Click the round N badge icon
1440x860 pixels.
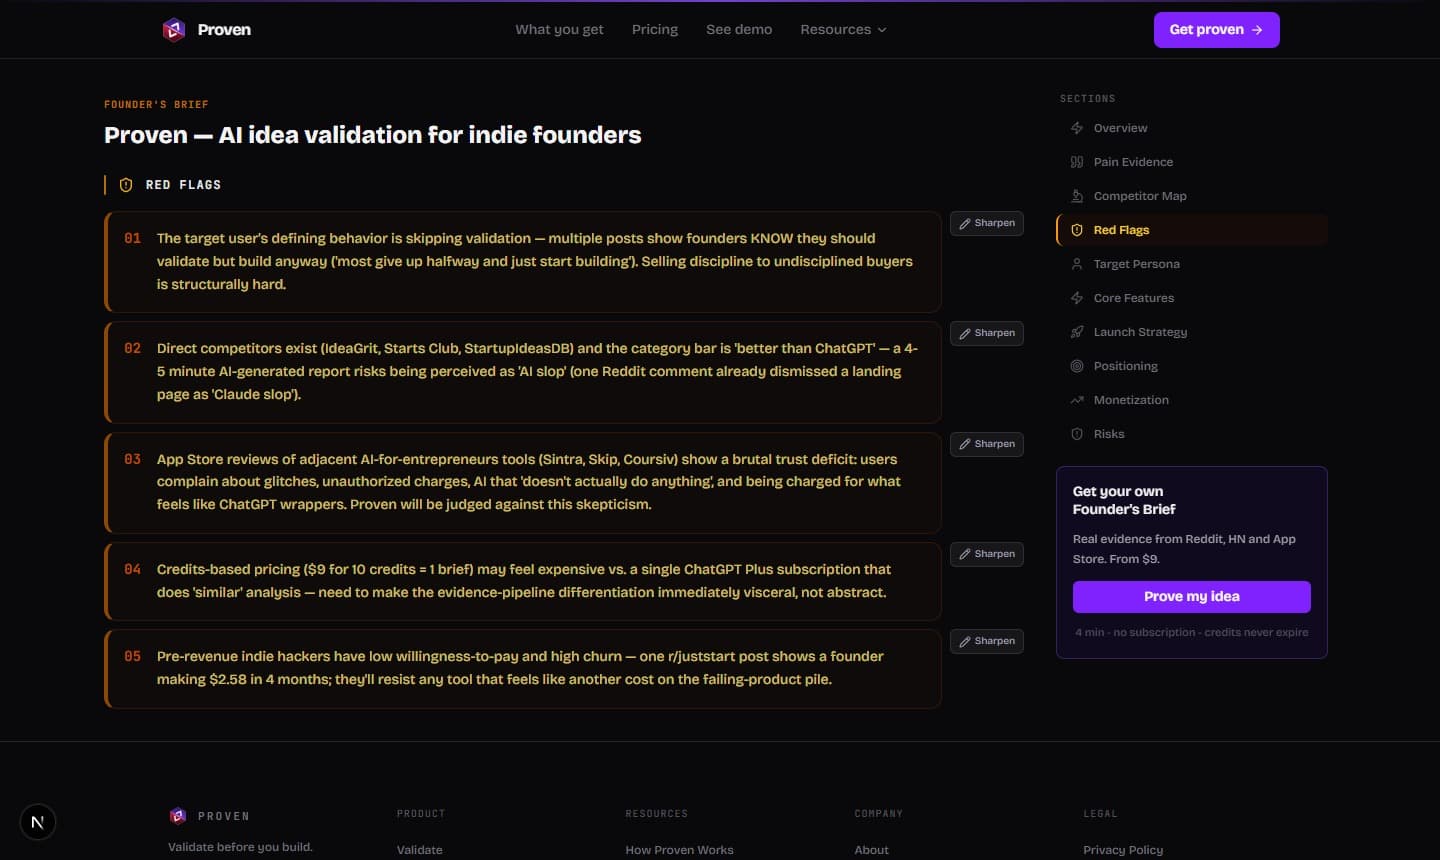(x=38, y=822)
